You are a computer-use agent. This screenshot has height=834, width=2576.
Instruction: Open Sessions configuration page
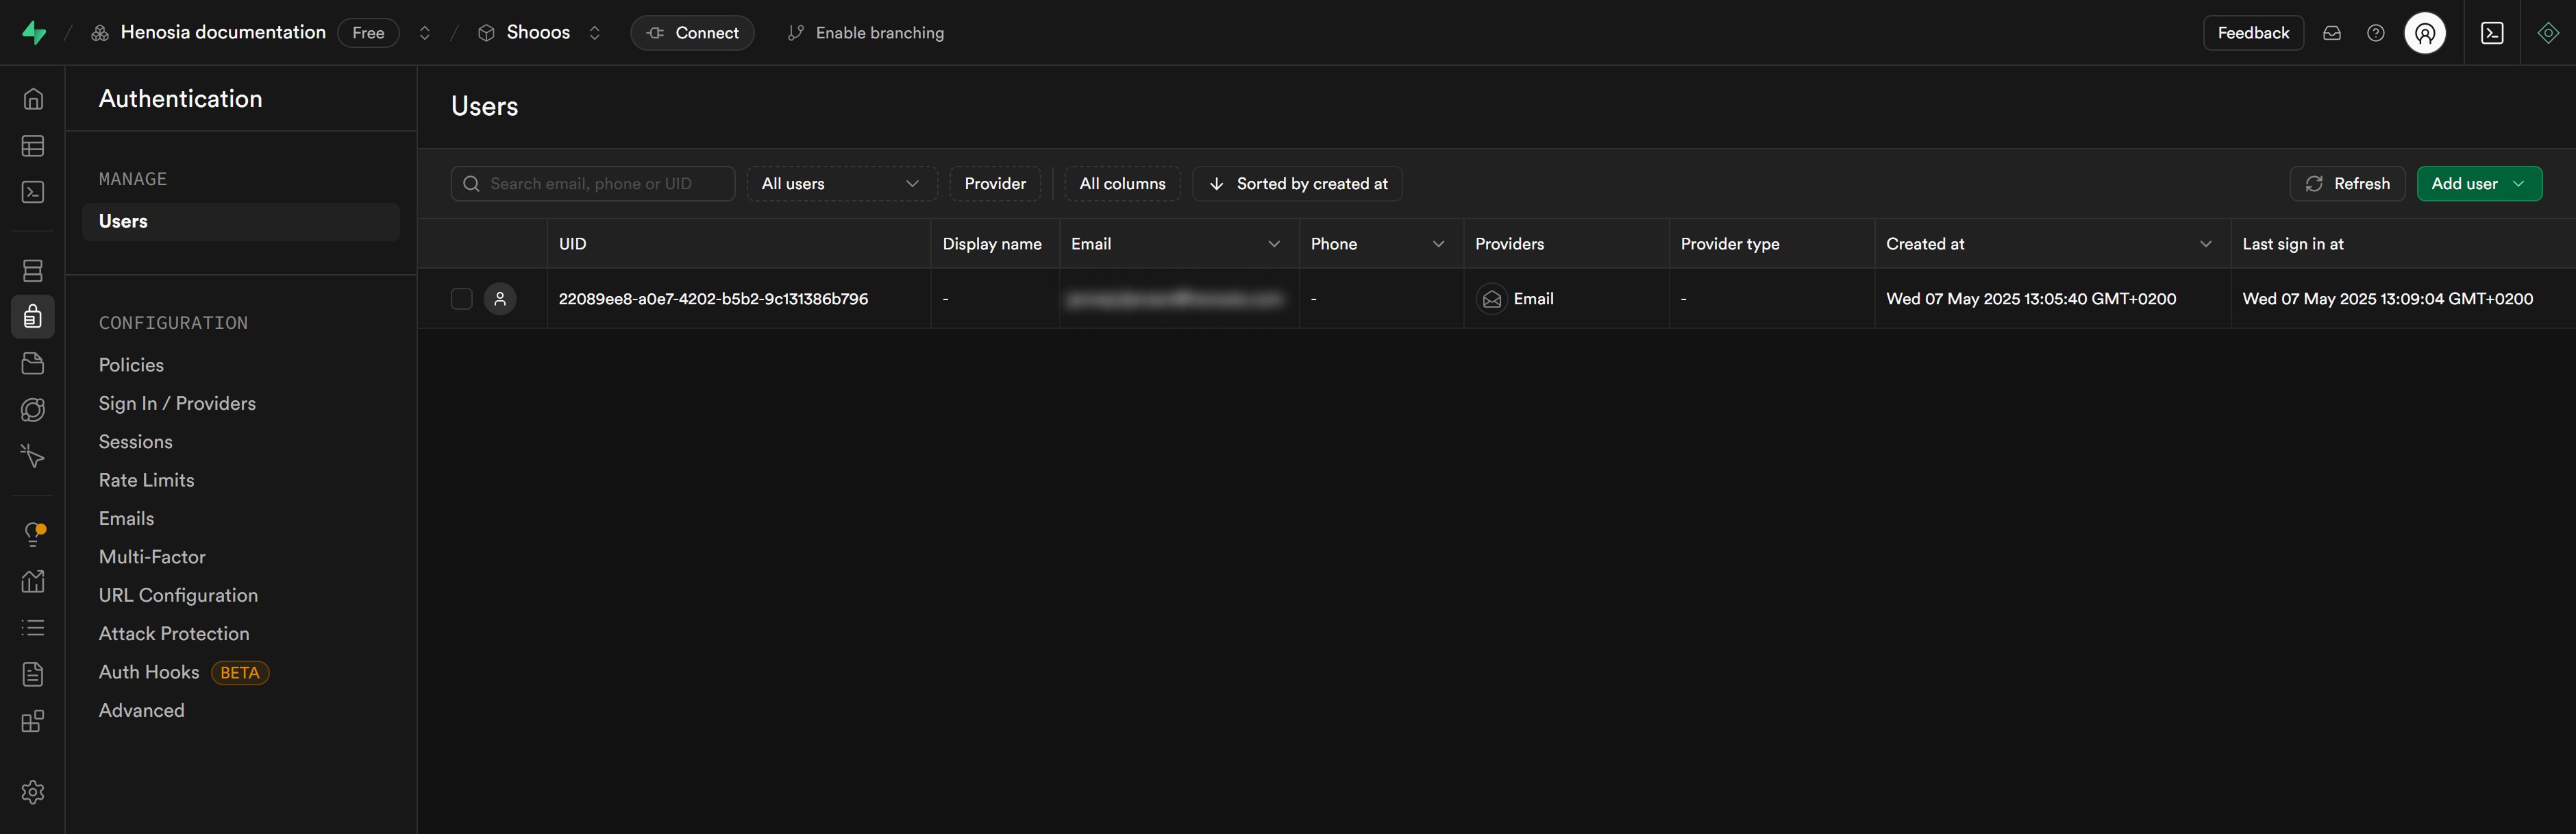coord(136,442)
